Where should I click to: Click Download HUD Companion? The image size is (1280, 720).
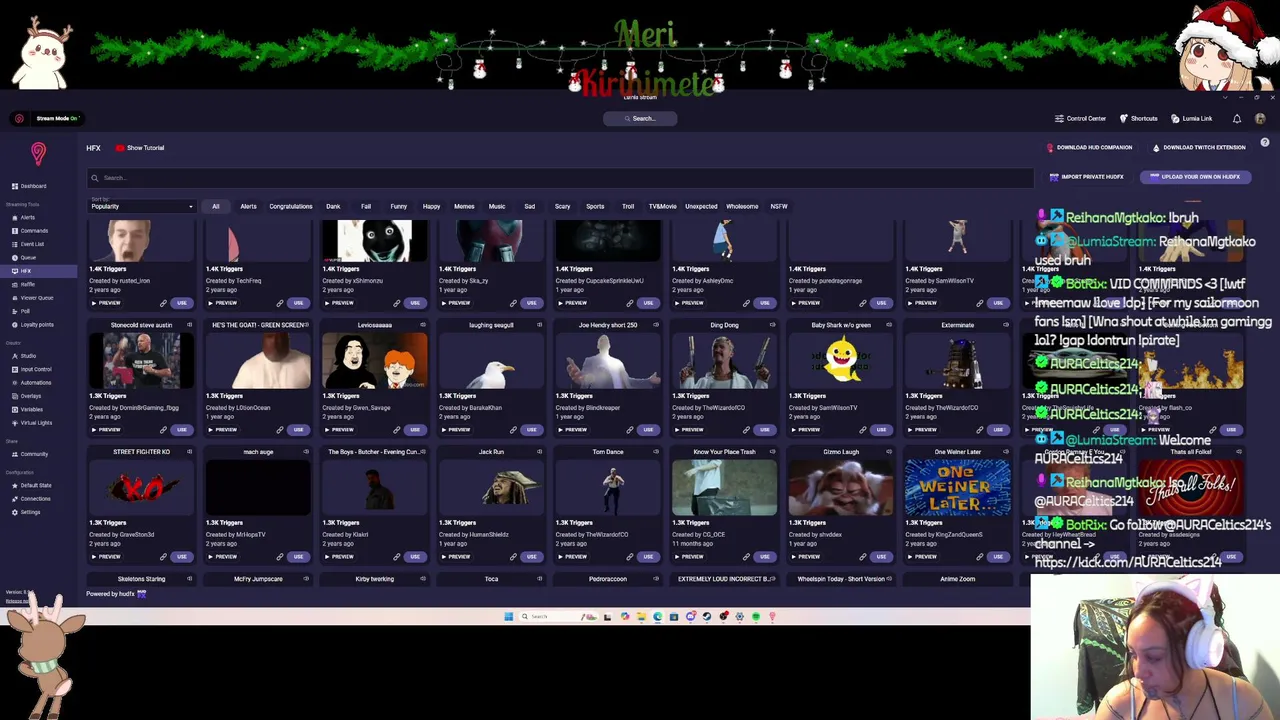tap(1089, 147)
